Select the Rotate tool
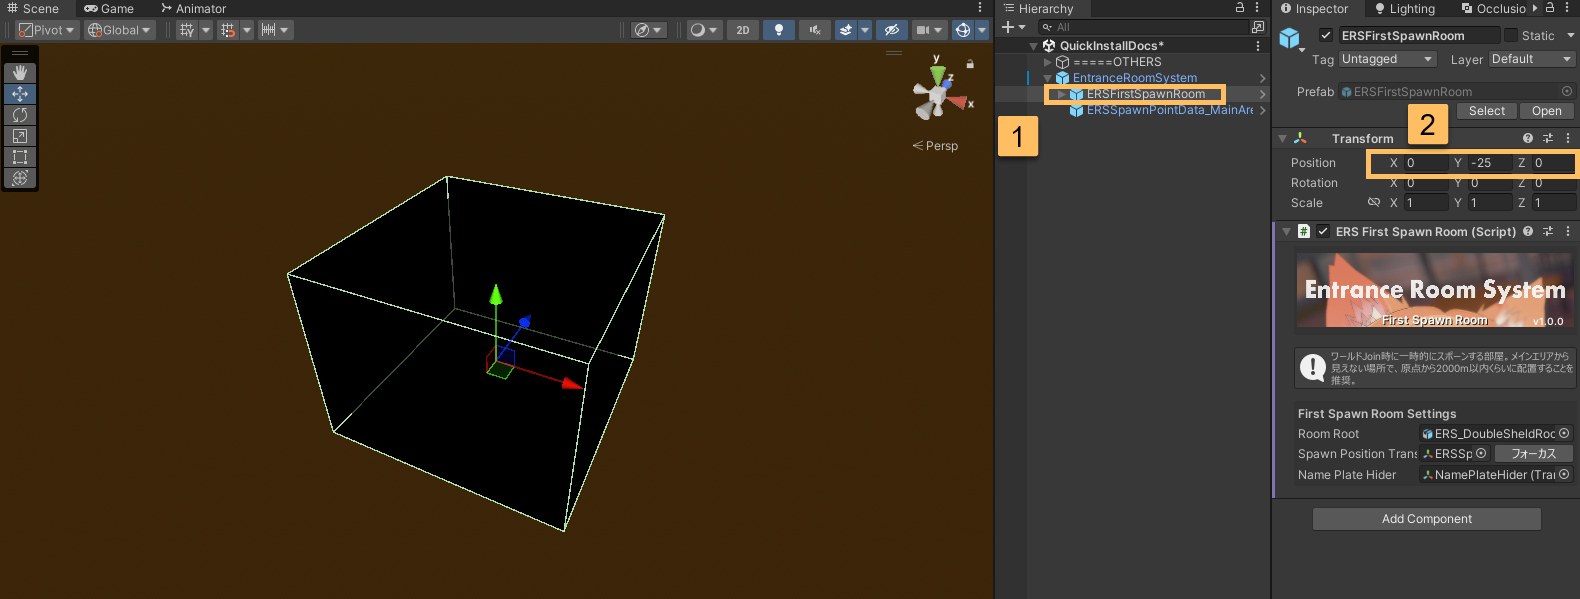The image size is (1580, 599). tap(20, 115)
